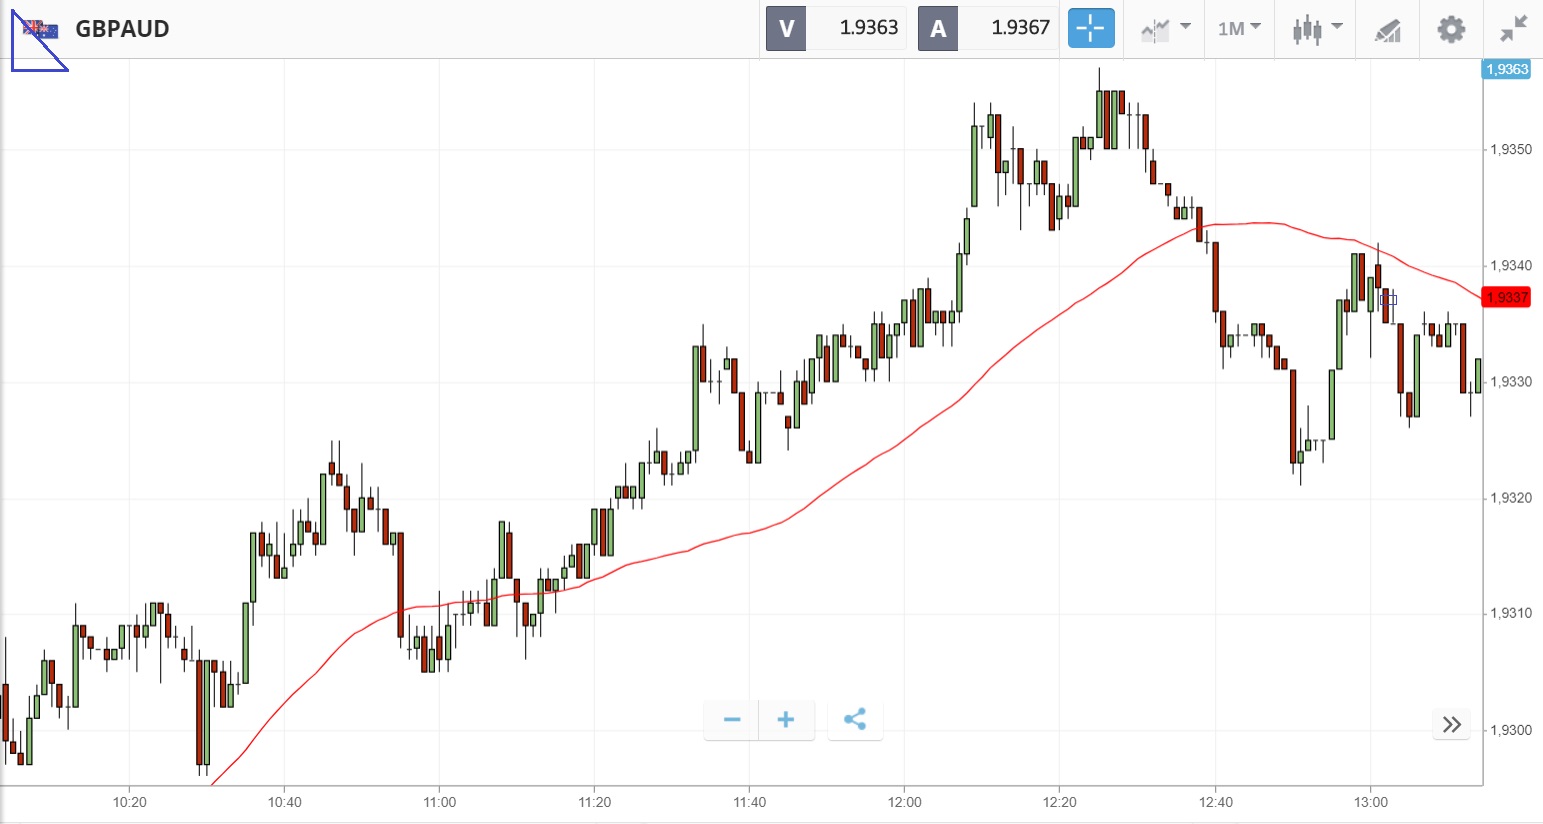The image size is (1543, 824).
Task: Open the drawing tools pencil icon
Action: click(x=1388, y=30)
